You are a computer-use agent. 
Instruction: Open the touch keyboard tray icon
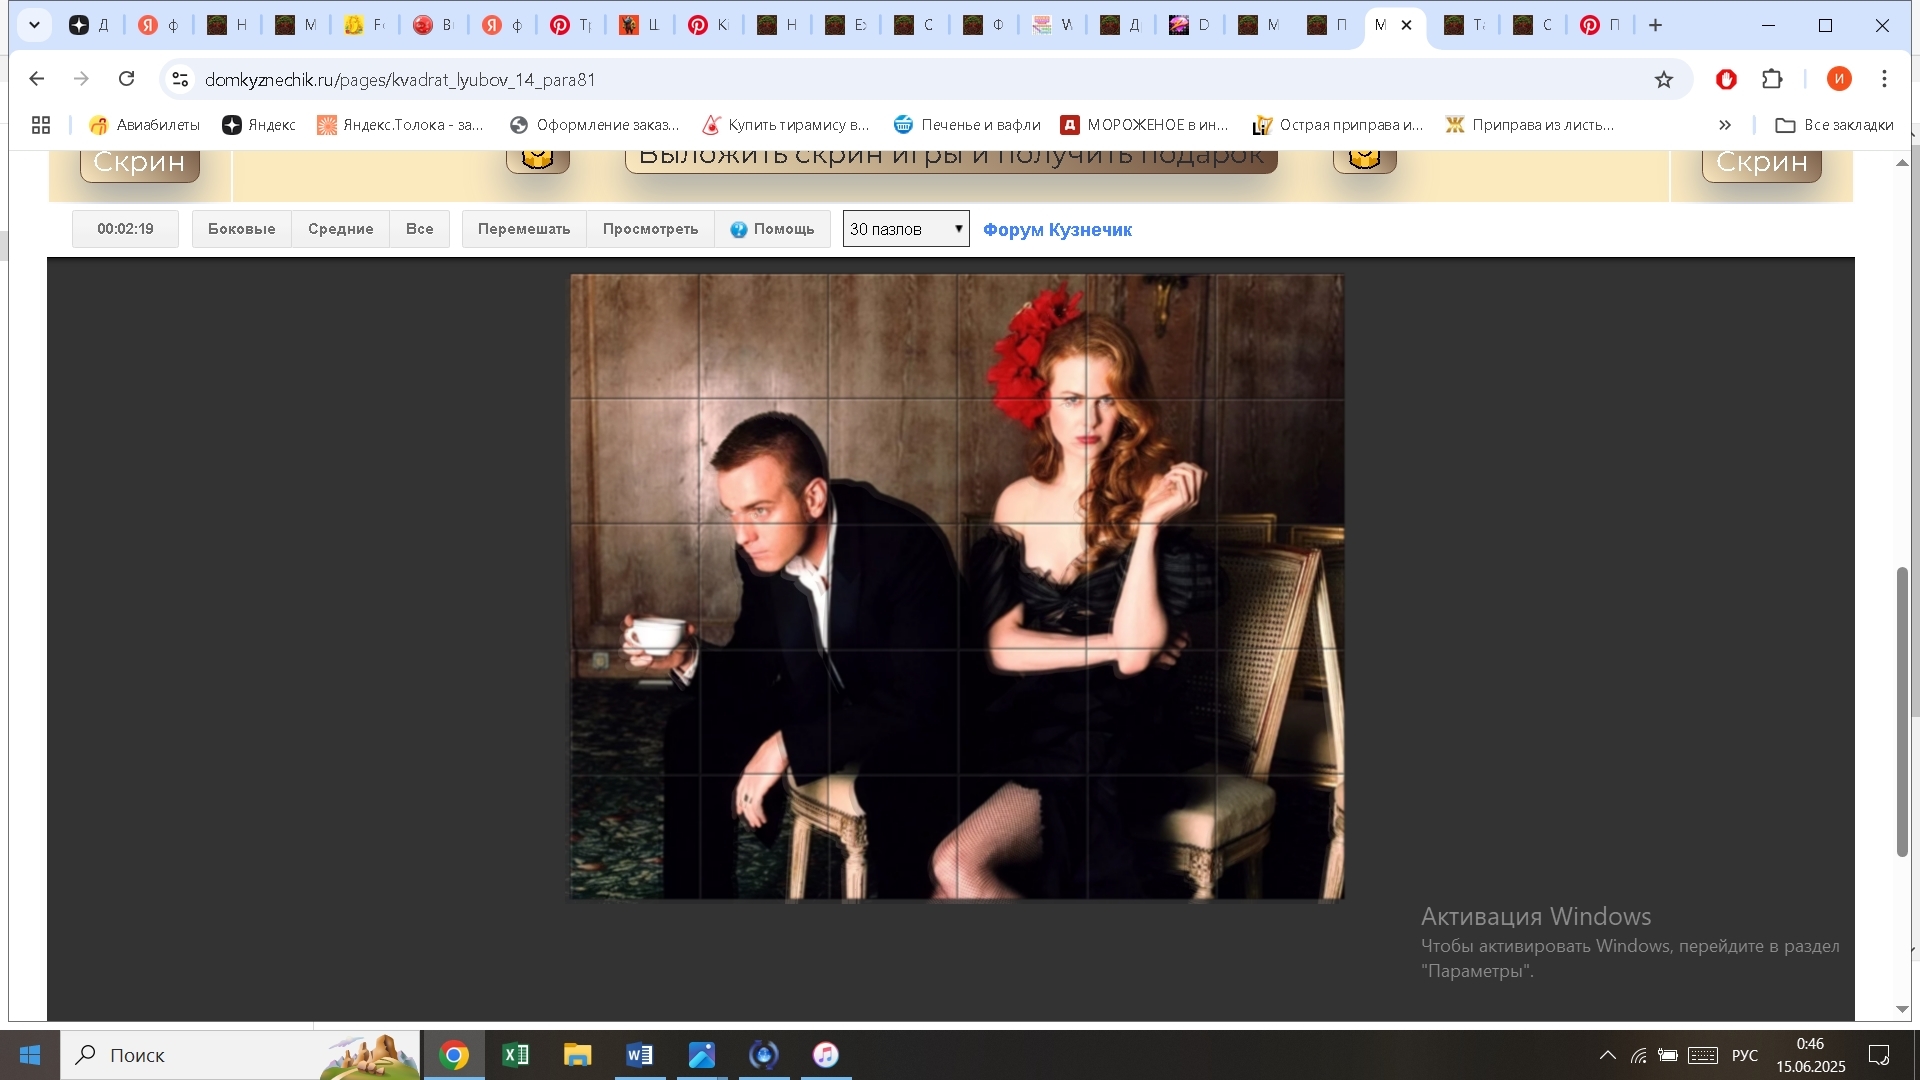point(1703,1055)
